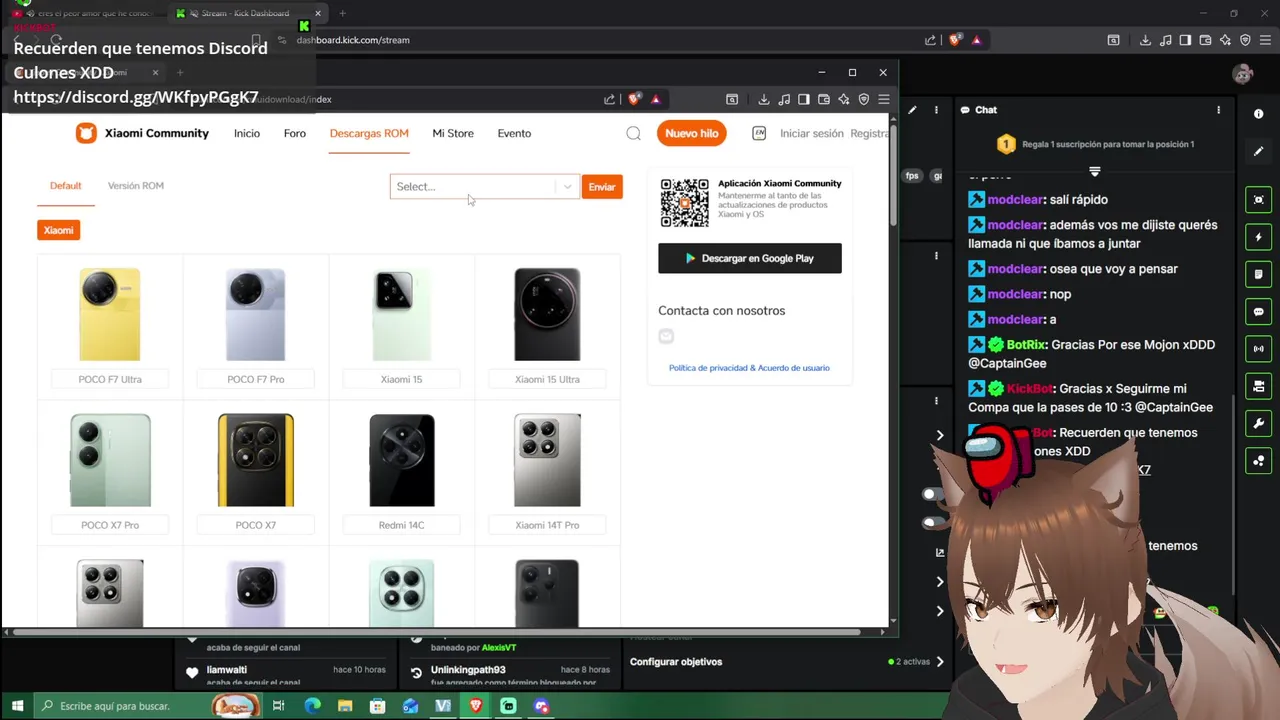
Task: Click the QR code for Xiaomi Community app
Action: click(684, 203)
